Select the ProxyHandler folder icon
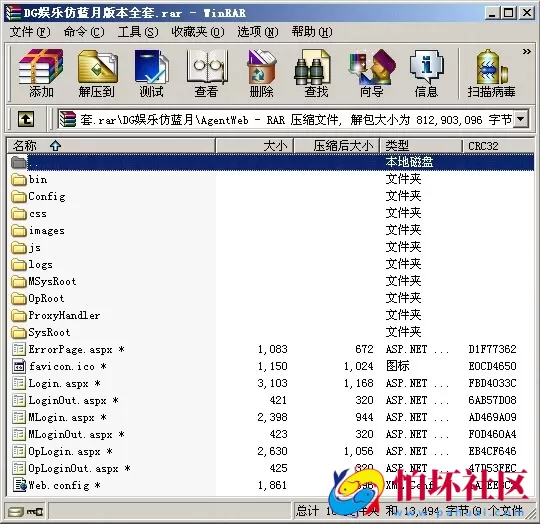The image size is (540, 524). (19, 315)
